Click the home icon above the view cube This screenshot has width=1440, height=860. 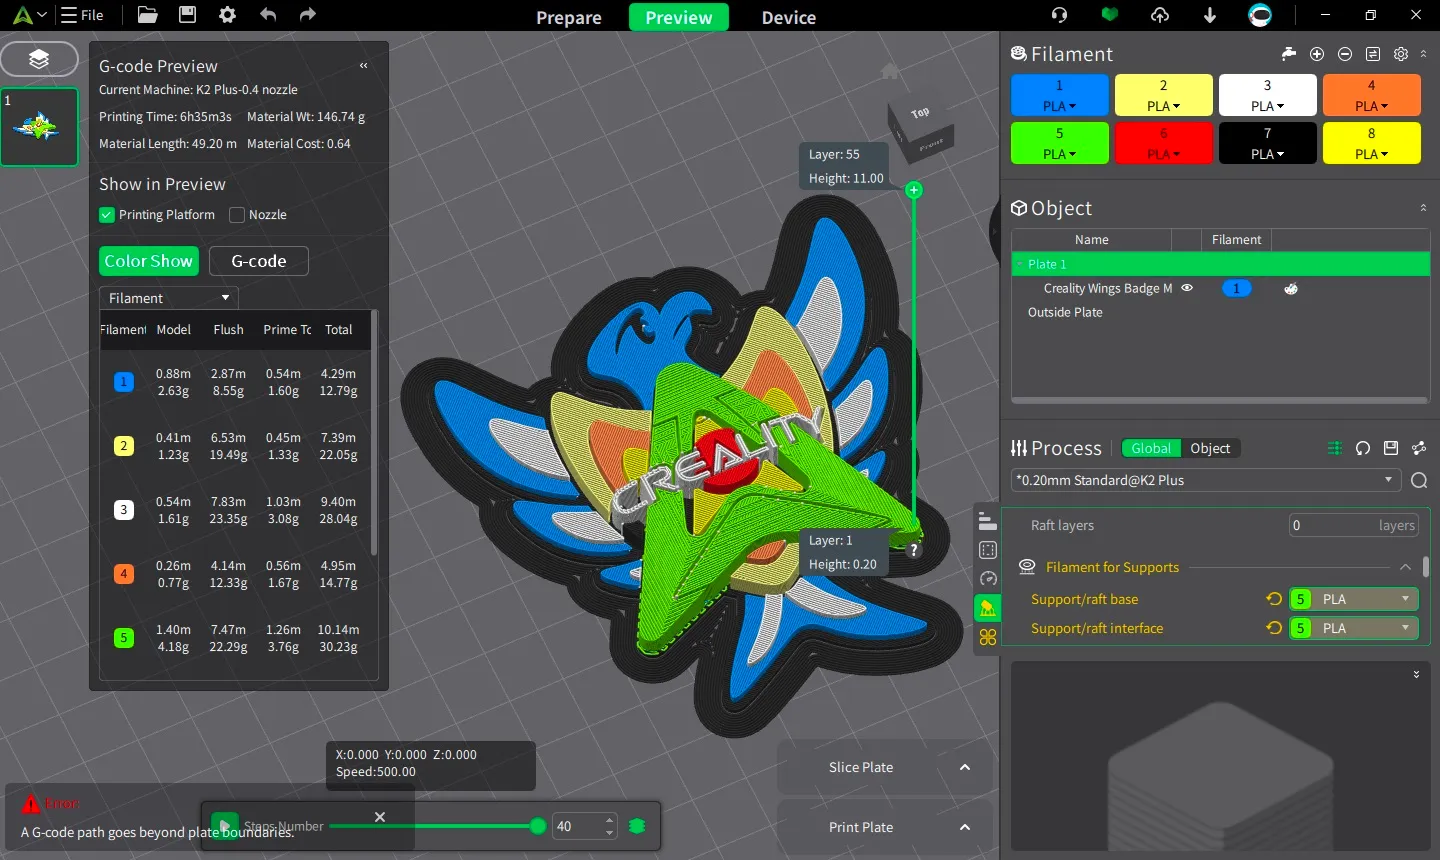(889, 71)
